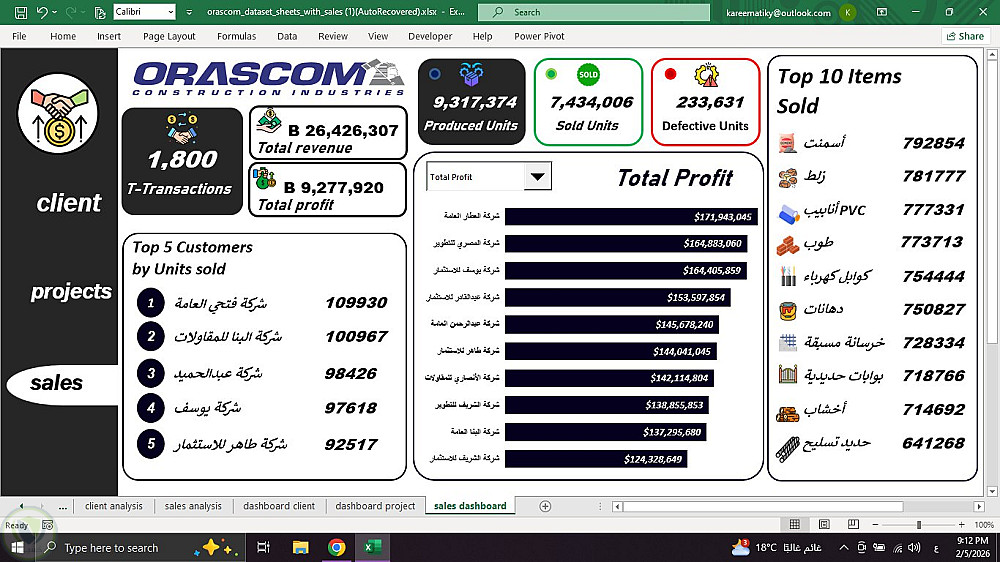The width and height of the screenshot is (1000, 562).
Task: Click the green SOLD badge icon
Action: point(588,75)
